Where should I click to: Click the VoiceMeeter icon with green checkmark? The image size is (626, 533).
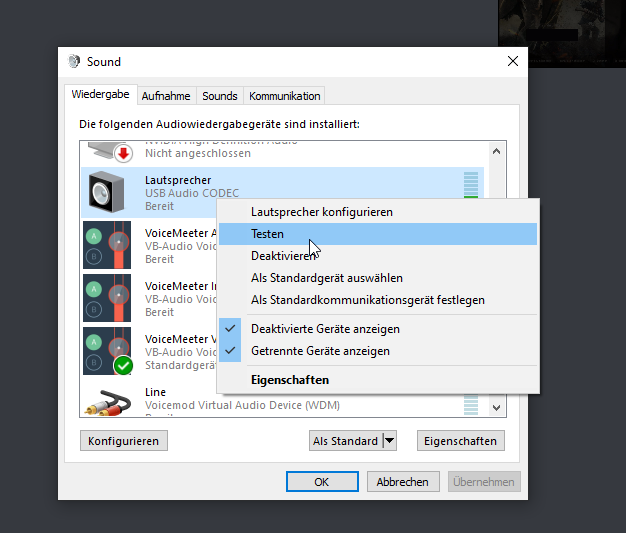(x=106, y=350)
